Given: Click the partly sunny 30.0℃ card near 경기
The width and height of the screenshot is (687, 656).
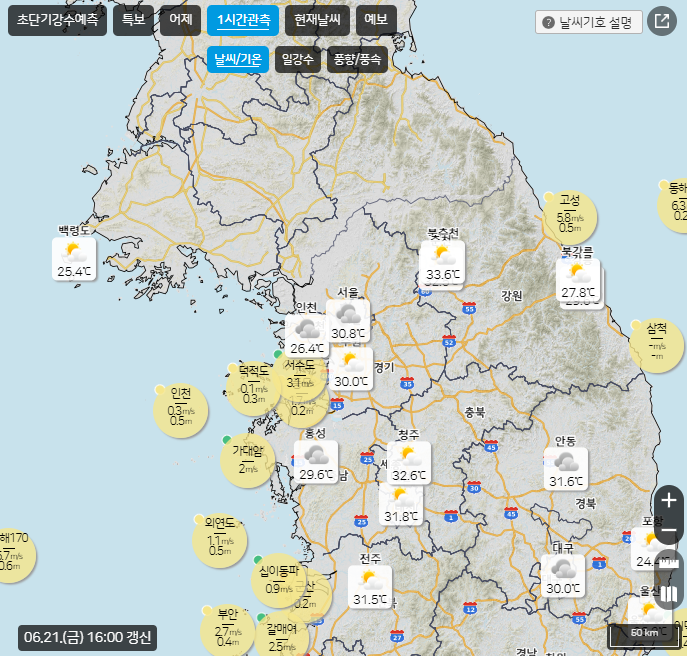Looking at the screenshot, I should tap(351, 369).
